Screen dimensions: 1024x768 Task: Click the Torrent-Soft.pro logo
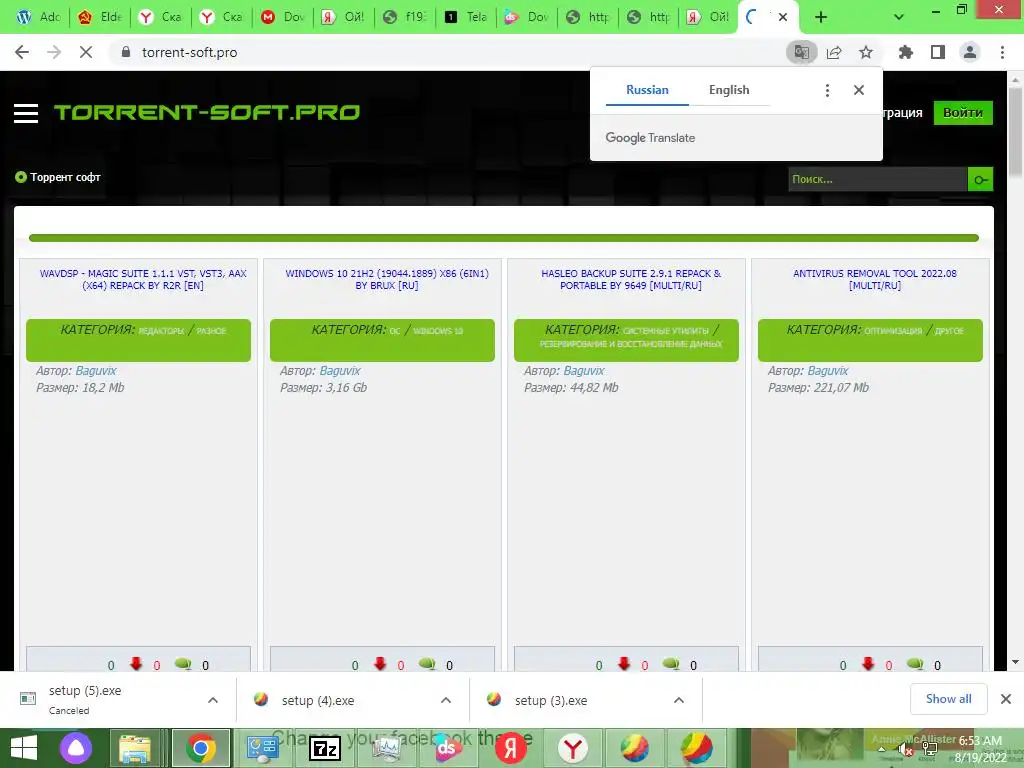tap(206, 112)
